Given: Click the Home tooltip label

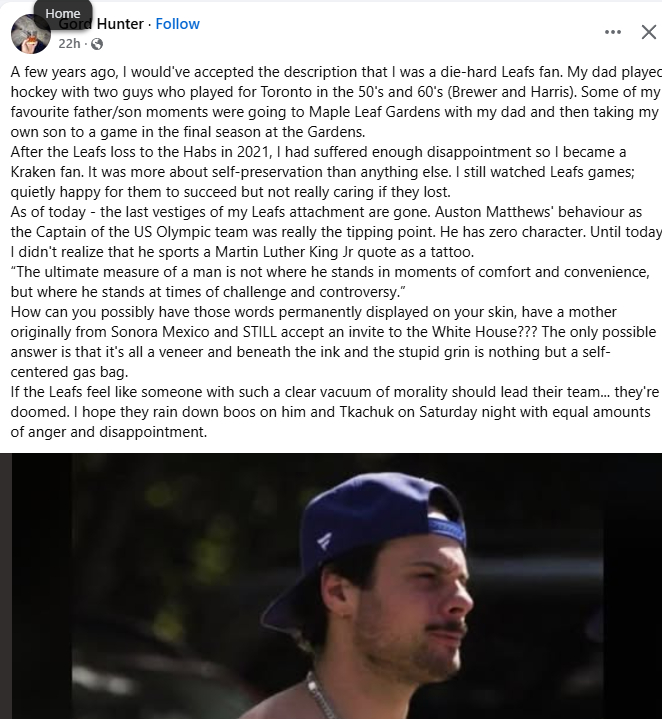Looking at the screenshot, I should 63,13.
